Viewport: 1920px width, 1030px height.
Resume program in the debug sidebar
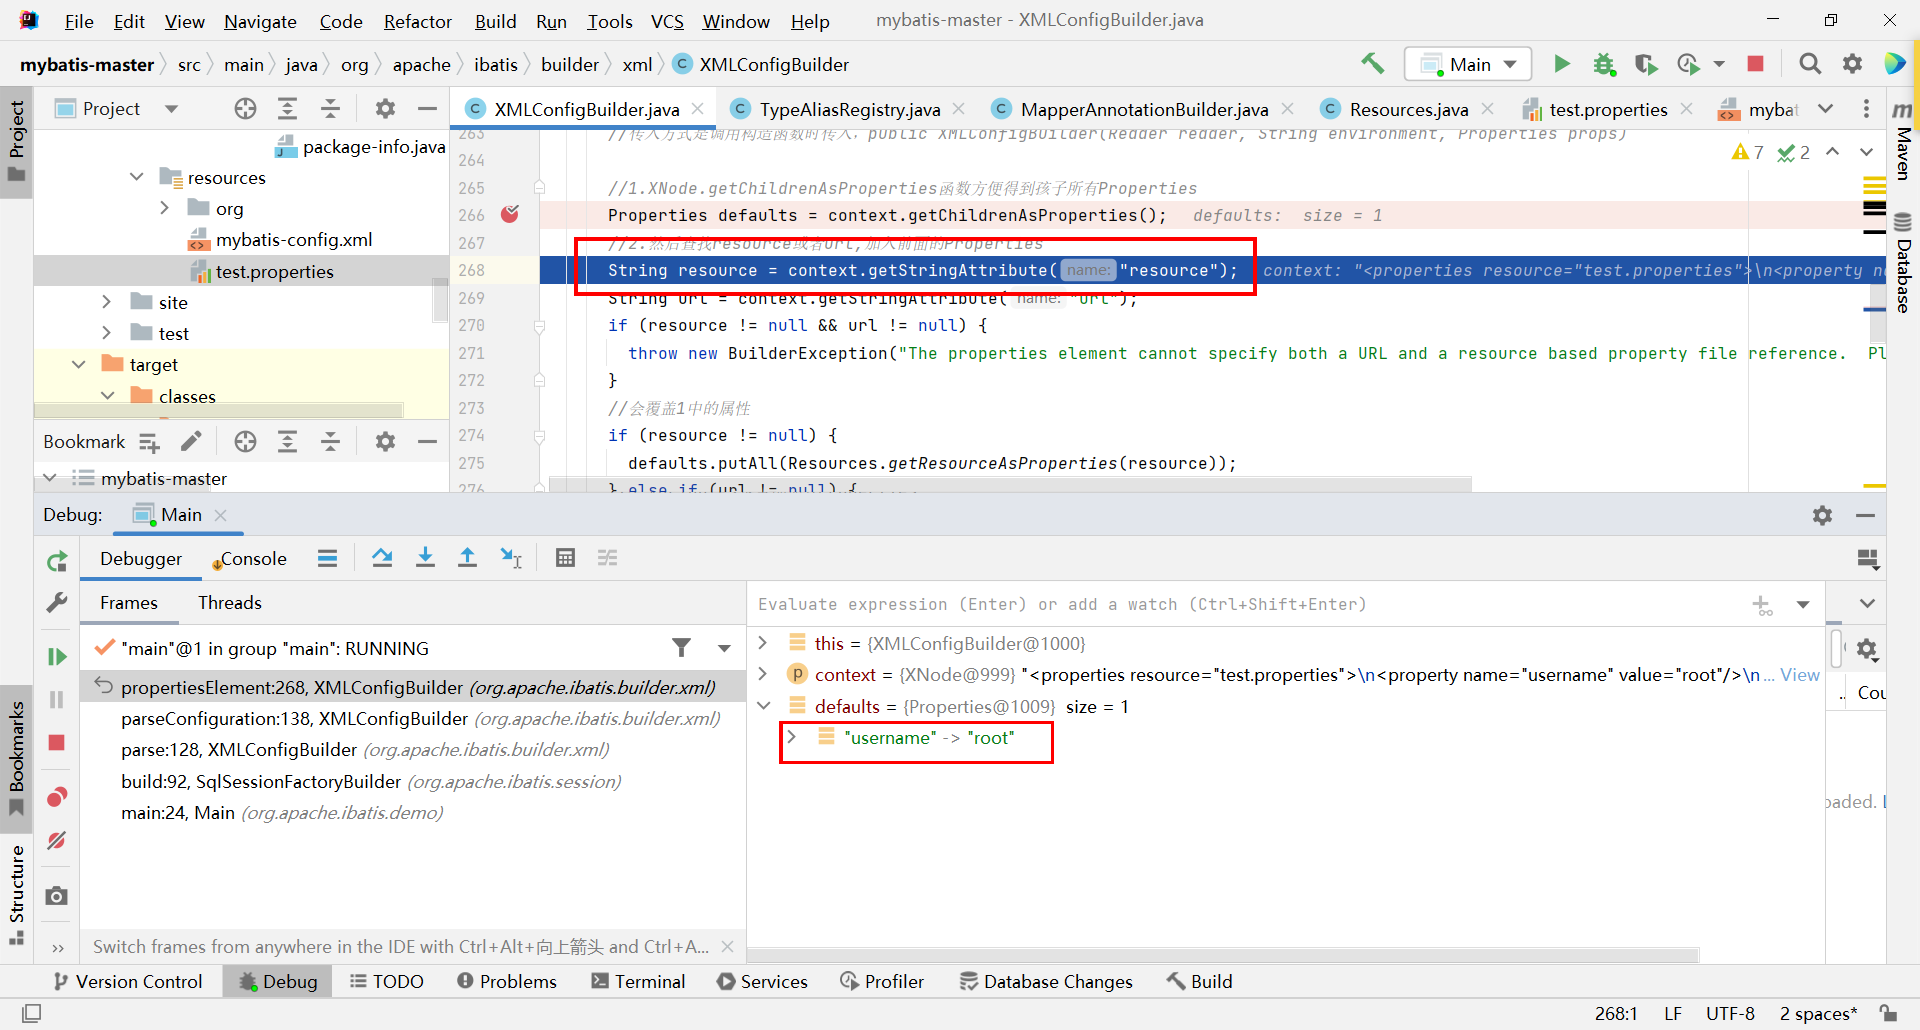coord(57,656)
